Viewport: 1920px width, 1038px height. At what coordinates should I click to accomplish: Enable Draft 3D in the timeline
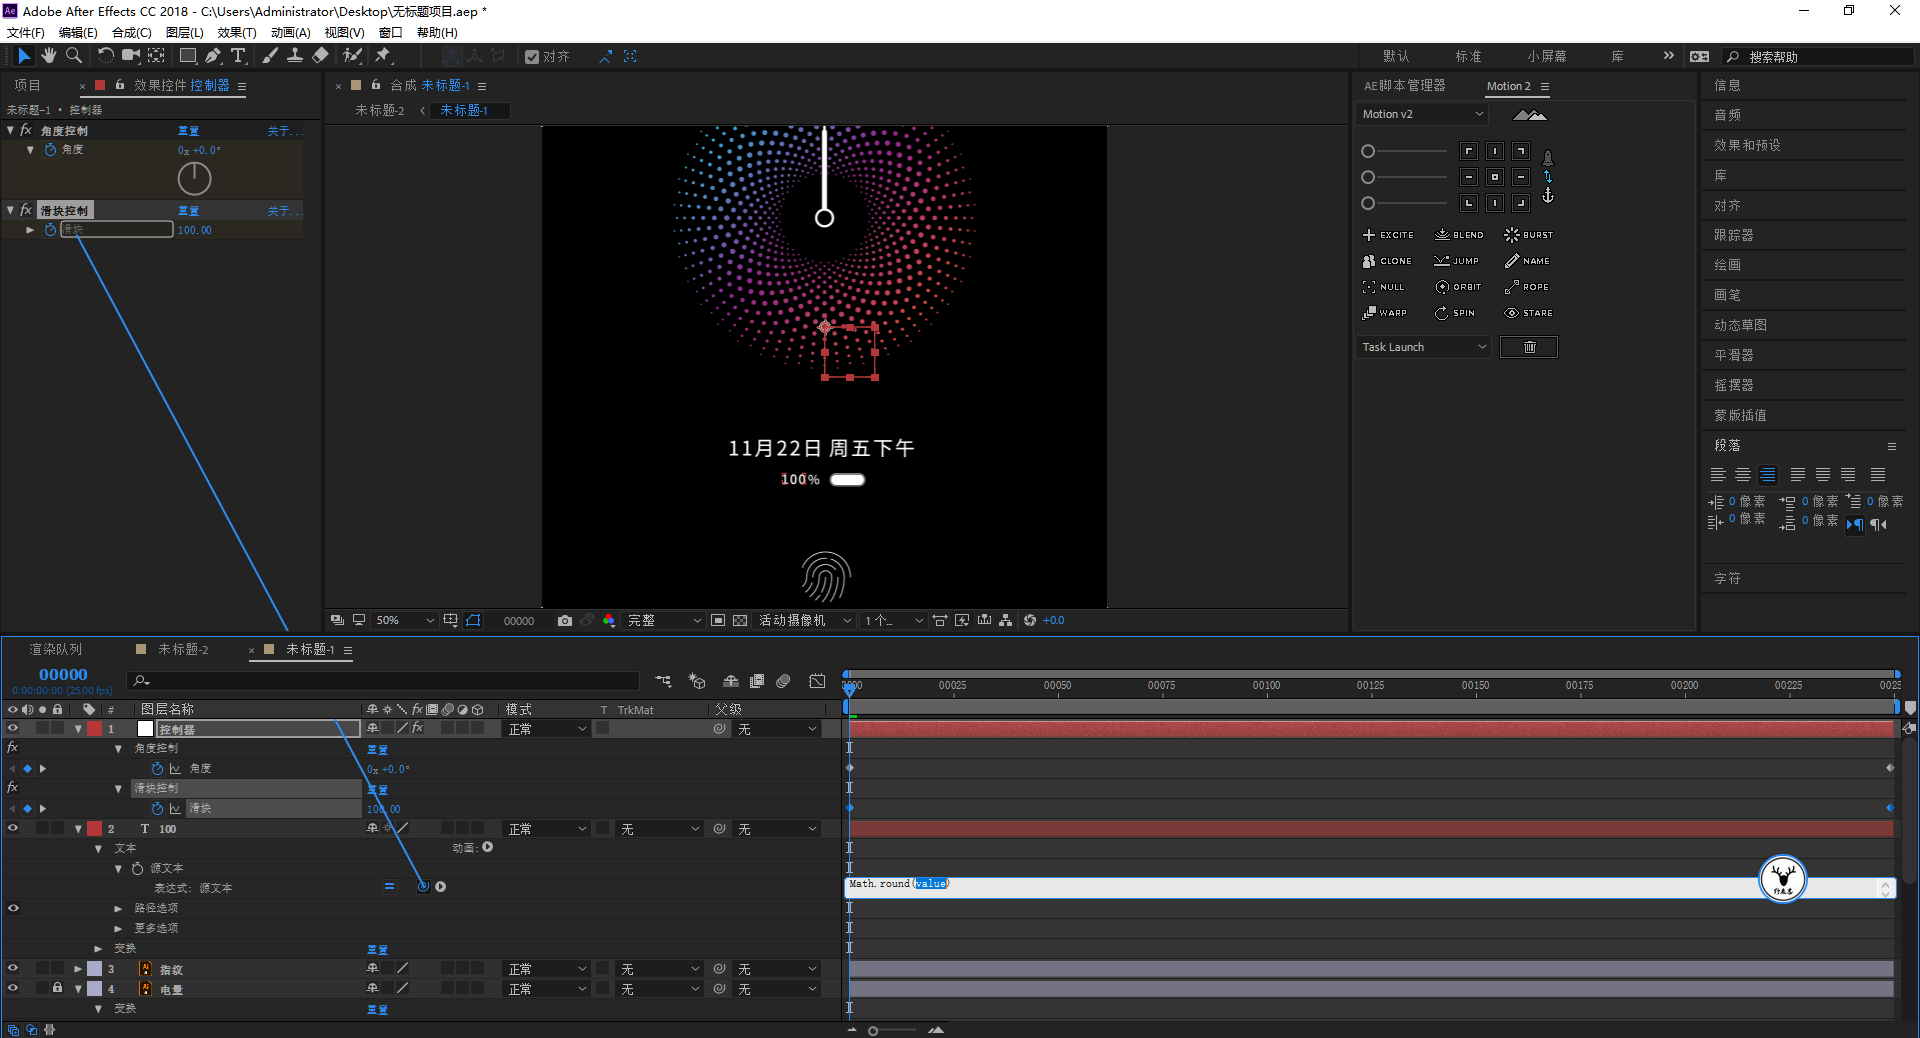(x=697, y=681)
